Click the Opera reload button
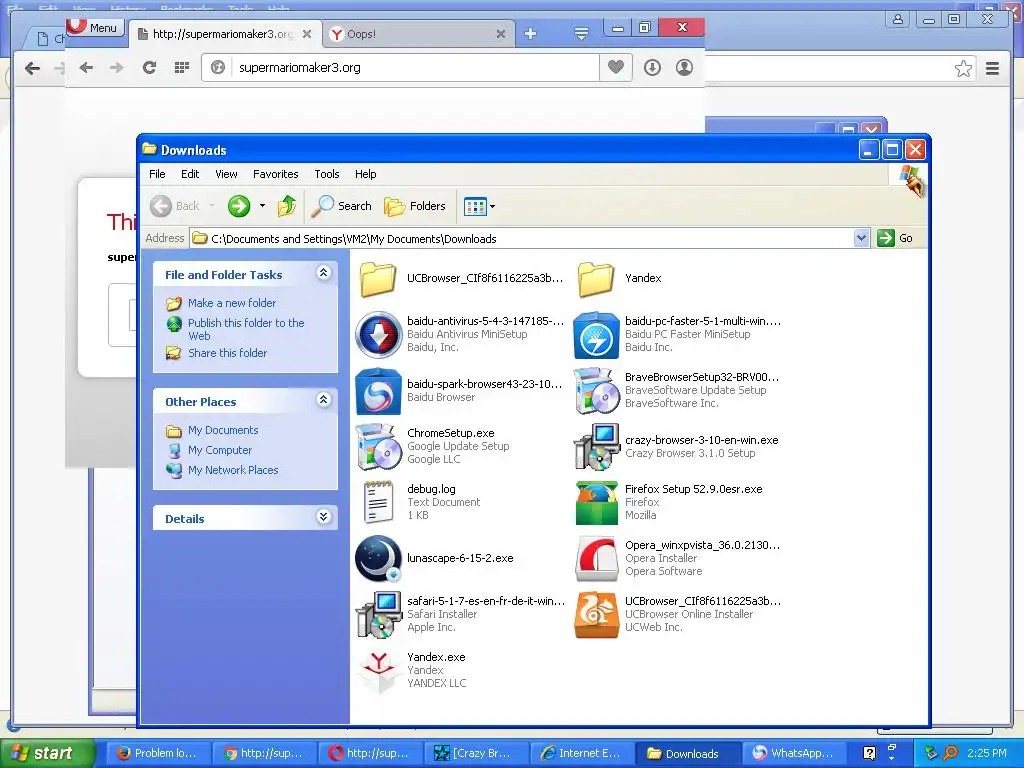Image resolution: width=1024 pixels, height=768 pixels. [150, 67]
